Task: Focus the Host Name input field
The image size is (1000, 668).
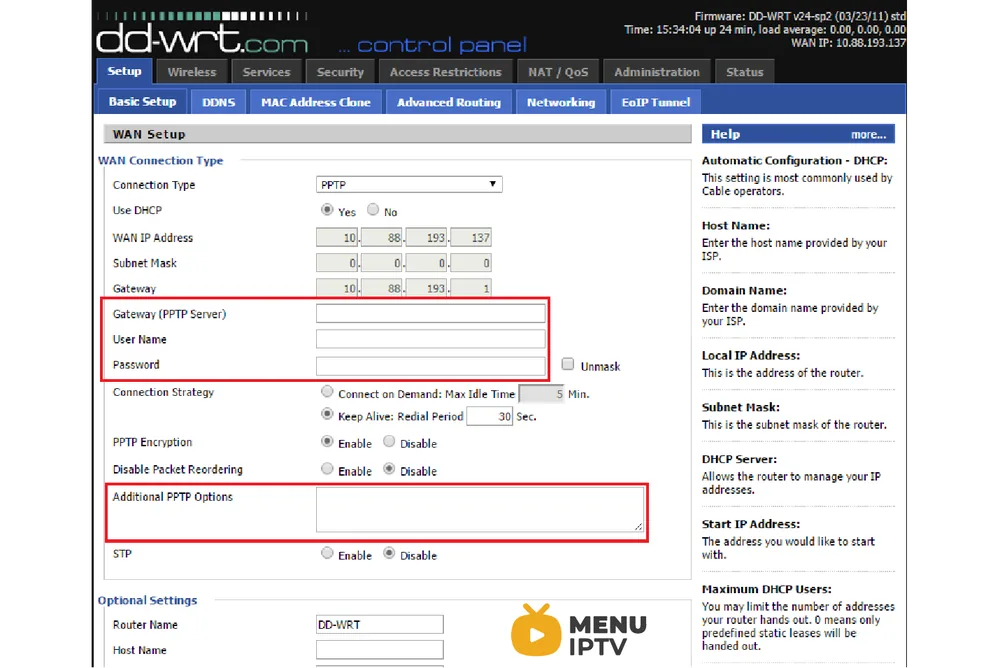Action: point(379,649)
